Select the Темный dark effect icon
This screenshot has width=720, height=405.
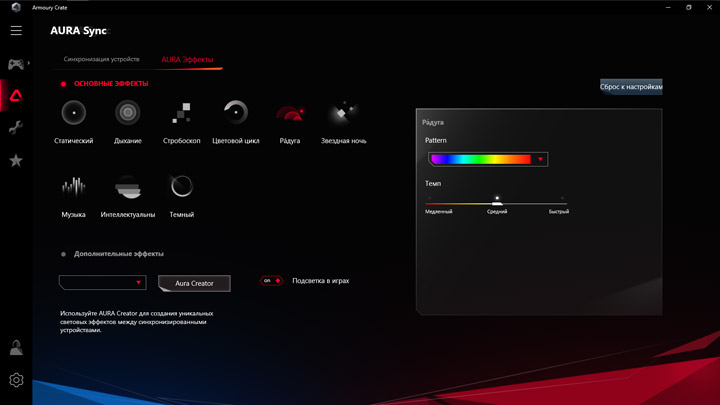182,186
